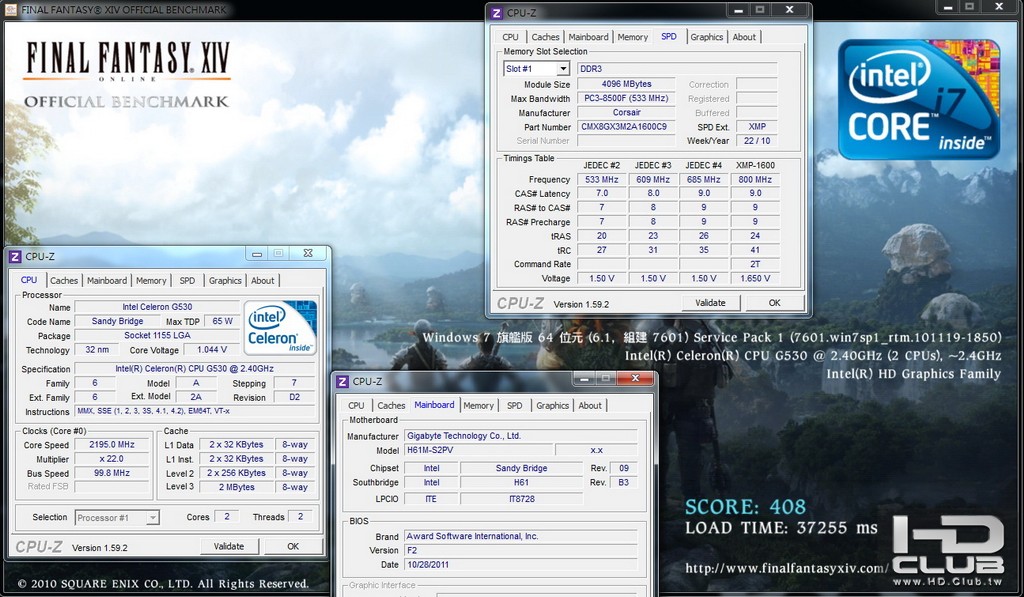Open Memory tab in Mainboard window
This screenshot has width=1024, height=597.
(x=479, y=406)
